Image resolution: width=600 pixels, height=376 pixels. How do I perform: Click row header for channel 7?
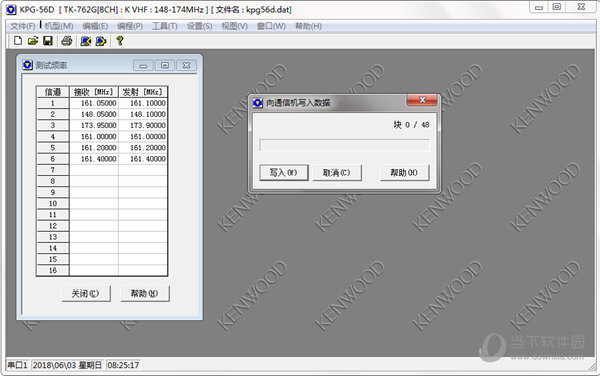pyautogui.click(x=53, y=170)
